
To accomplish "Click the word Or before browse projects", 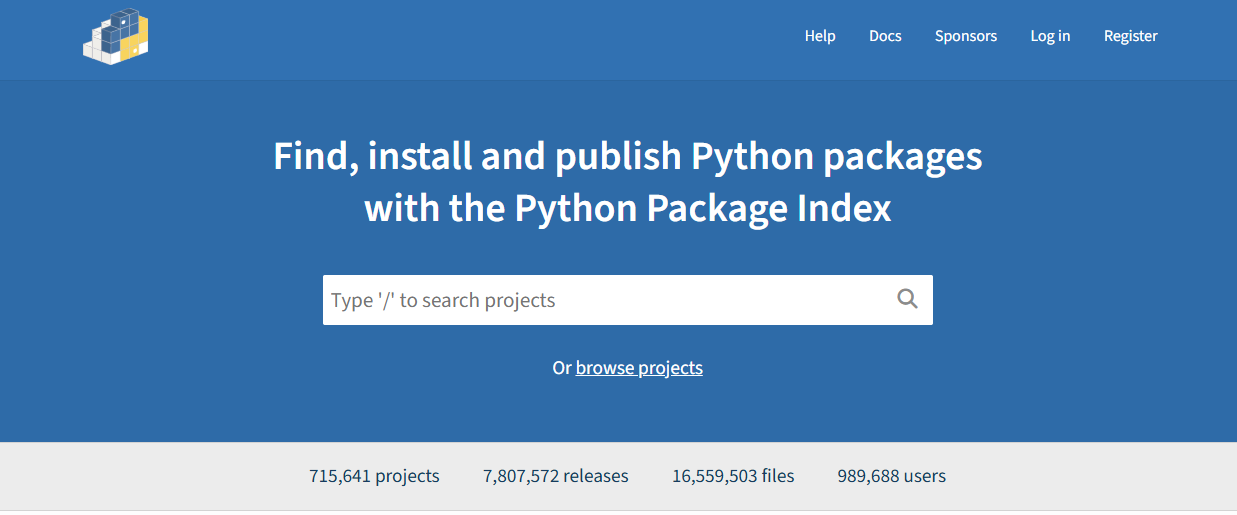I will coord(561,368).
